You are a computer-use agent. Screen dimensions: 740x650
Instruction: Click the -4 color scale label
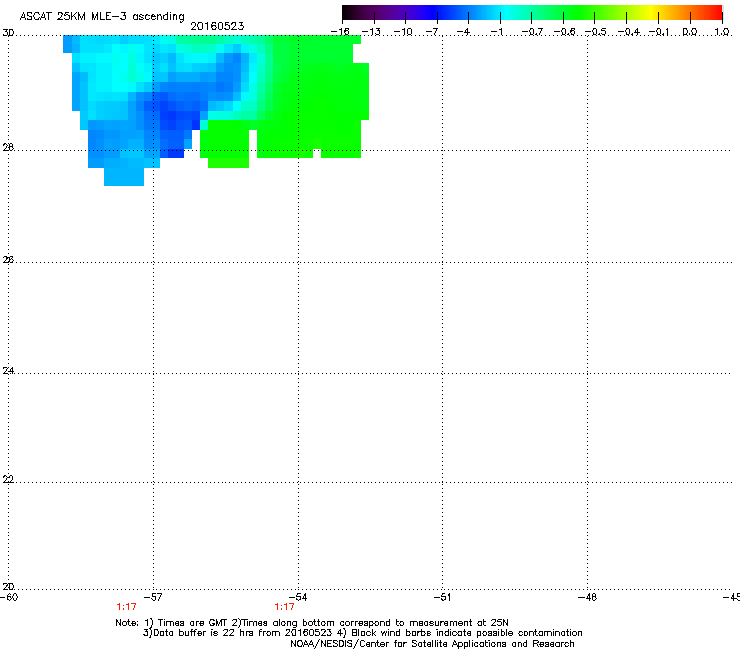coord(463,32)
